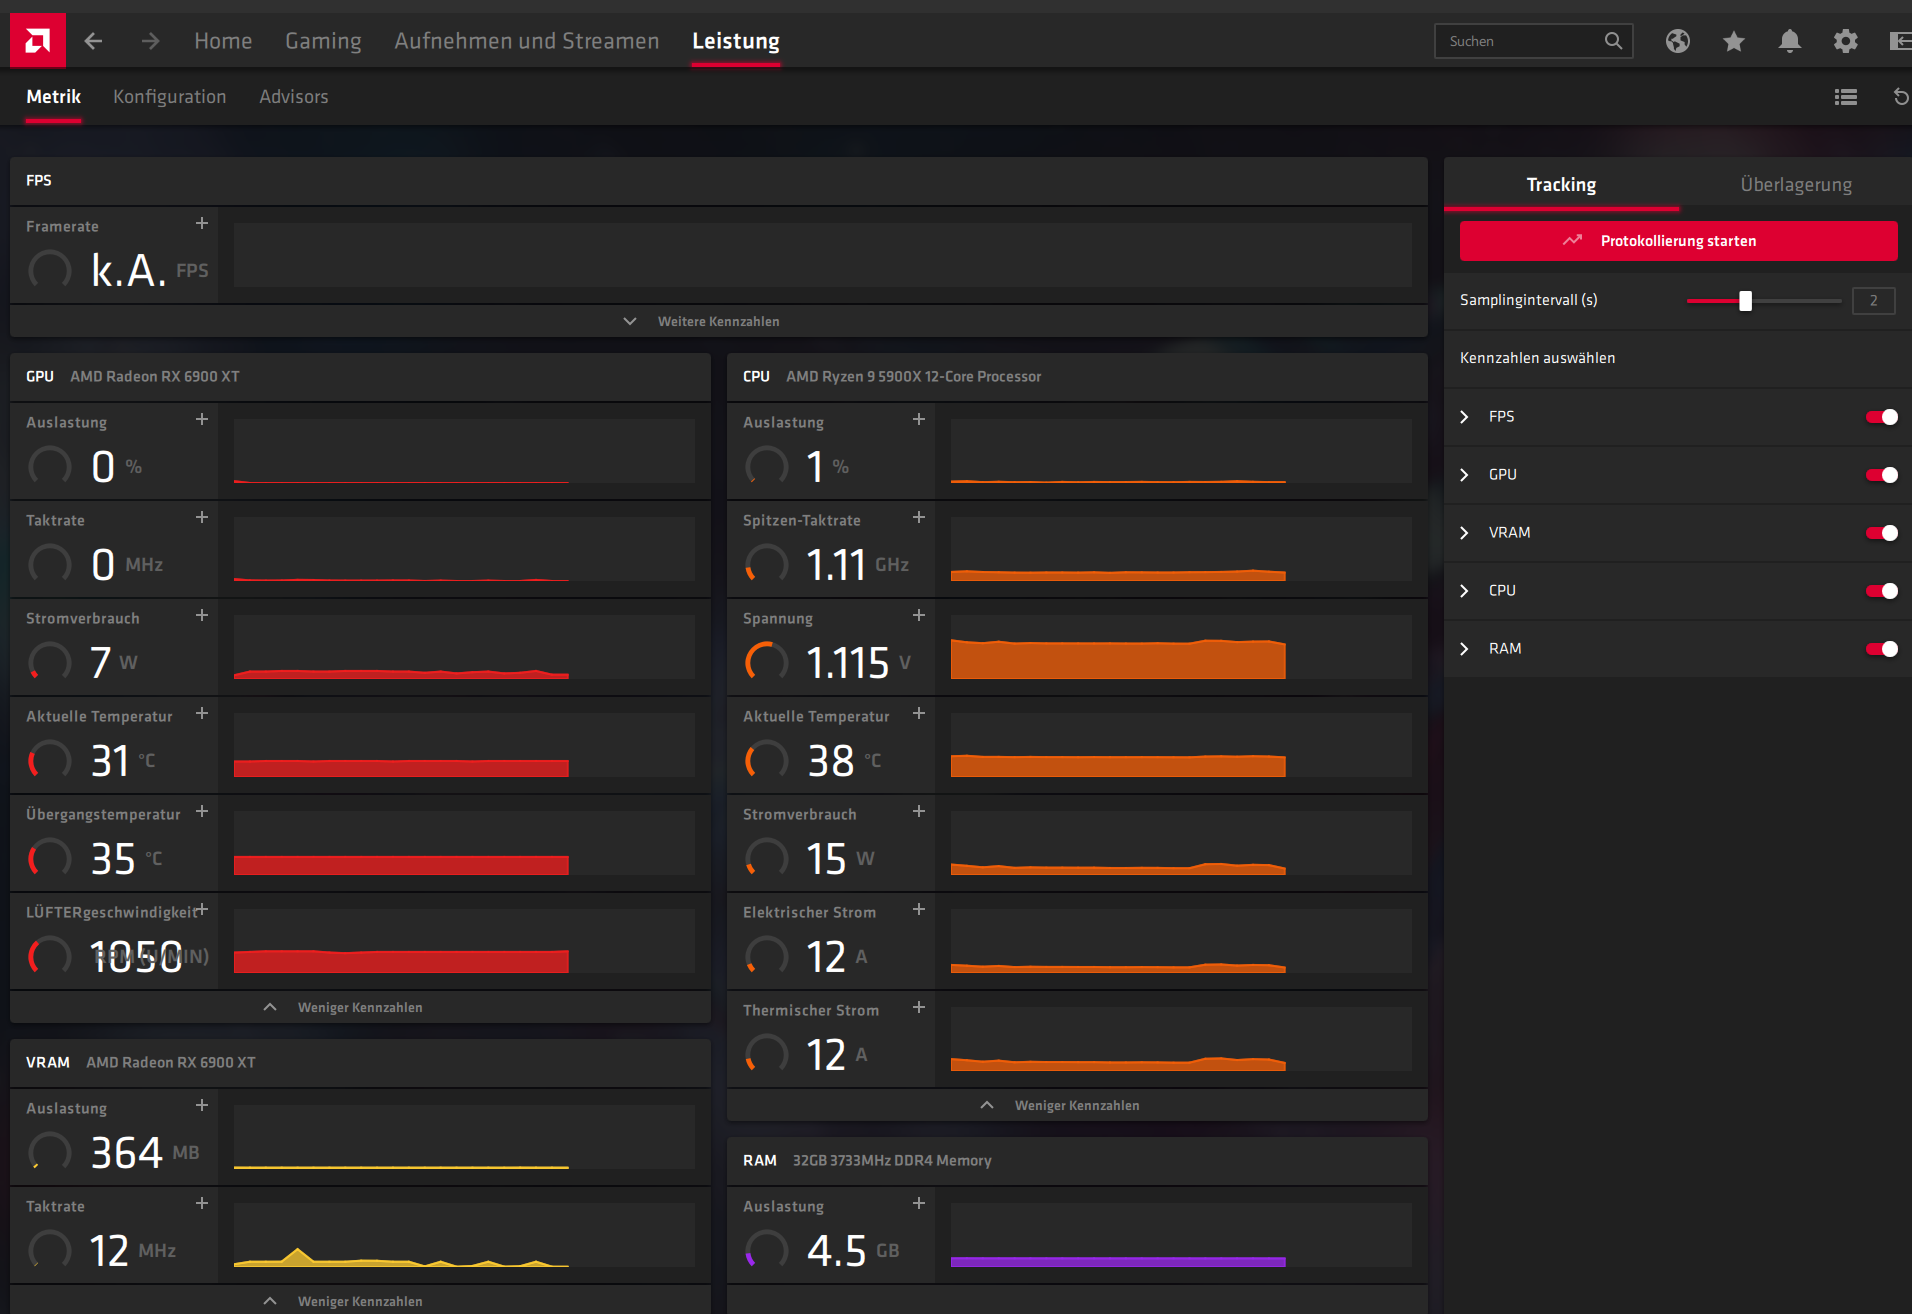Add CPU Aktuelle Temperatur plus icon

tap(919, 713)
